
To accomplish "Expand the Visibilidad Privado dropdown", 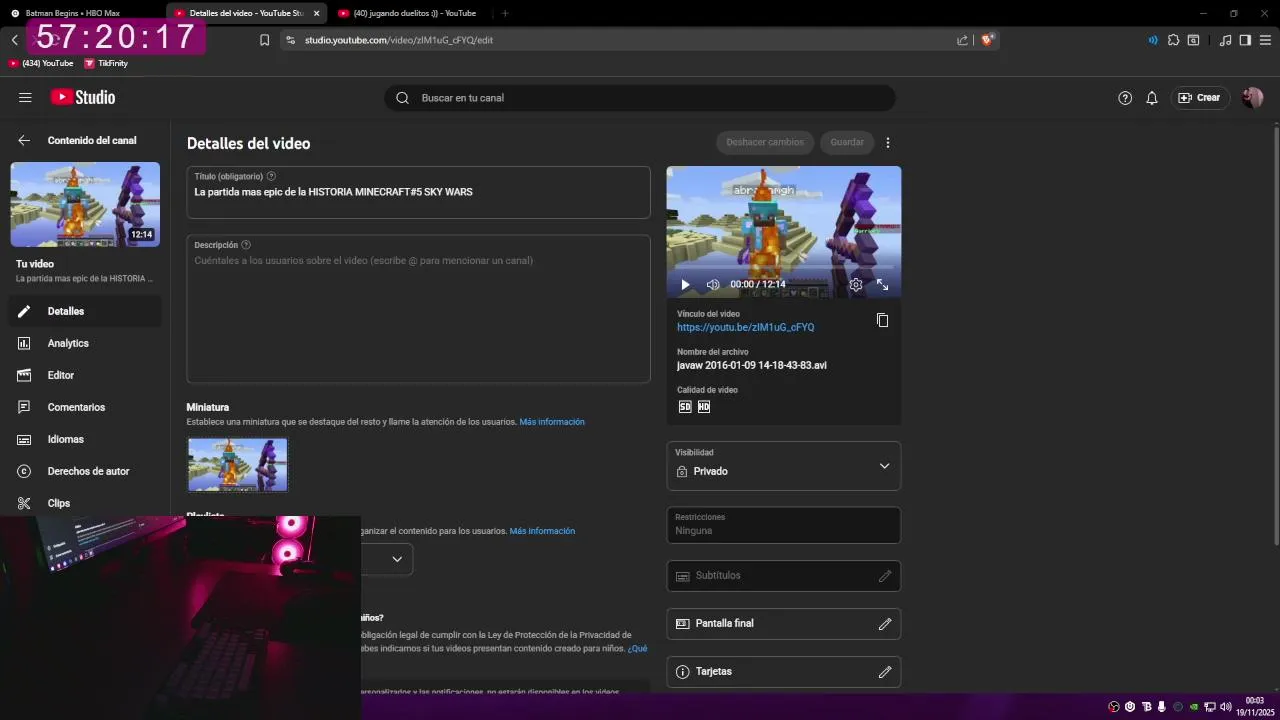I will (x=784, y=466).
